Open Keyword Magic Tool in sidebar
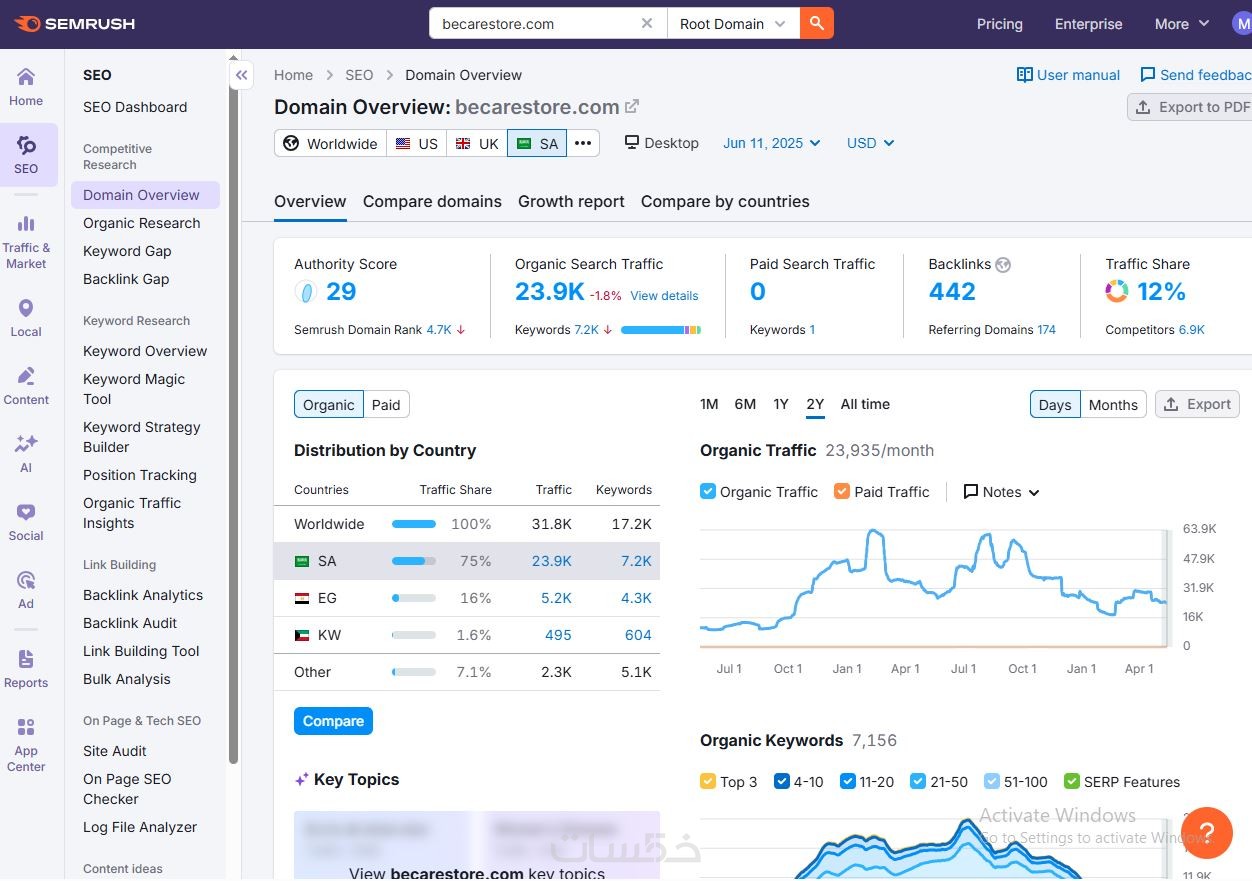The width and height of the screenshot is (1252, 881). [134, 389]
